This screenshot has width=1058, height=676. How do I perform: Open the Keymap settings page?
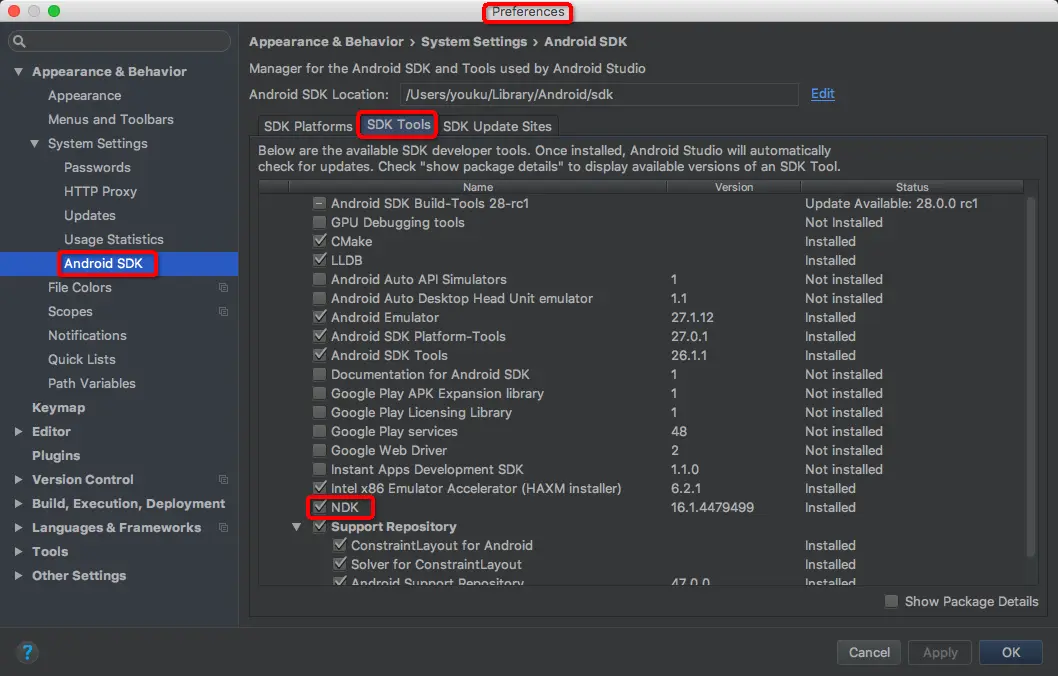[59, 407]
